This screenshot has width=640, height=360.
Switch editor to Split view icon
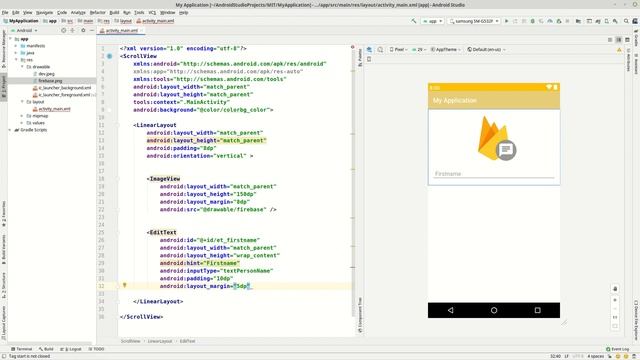coord(619,40)
